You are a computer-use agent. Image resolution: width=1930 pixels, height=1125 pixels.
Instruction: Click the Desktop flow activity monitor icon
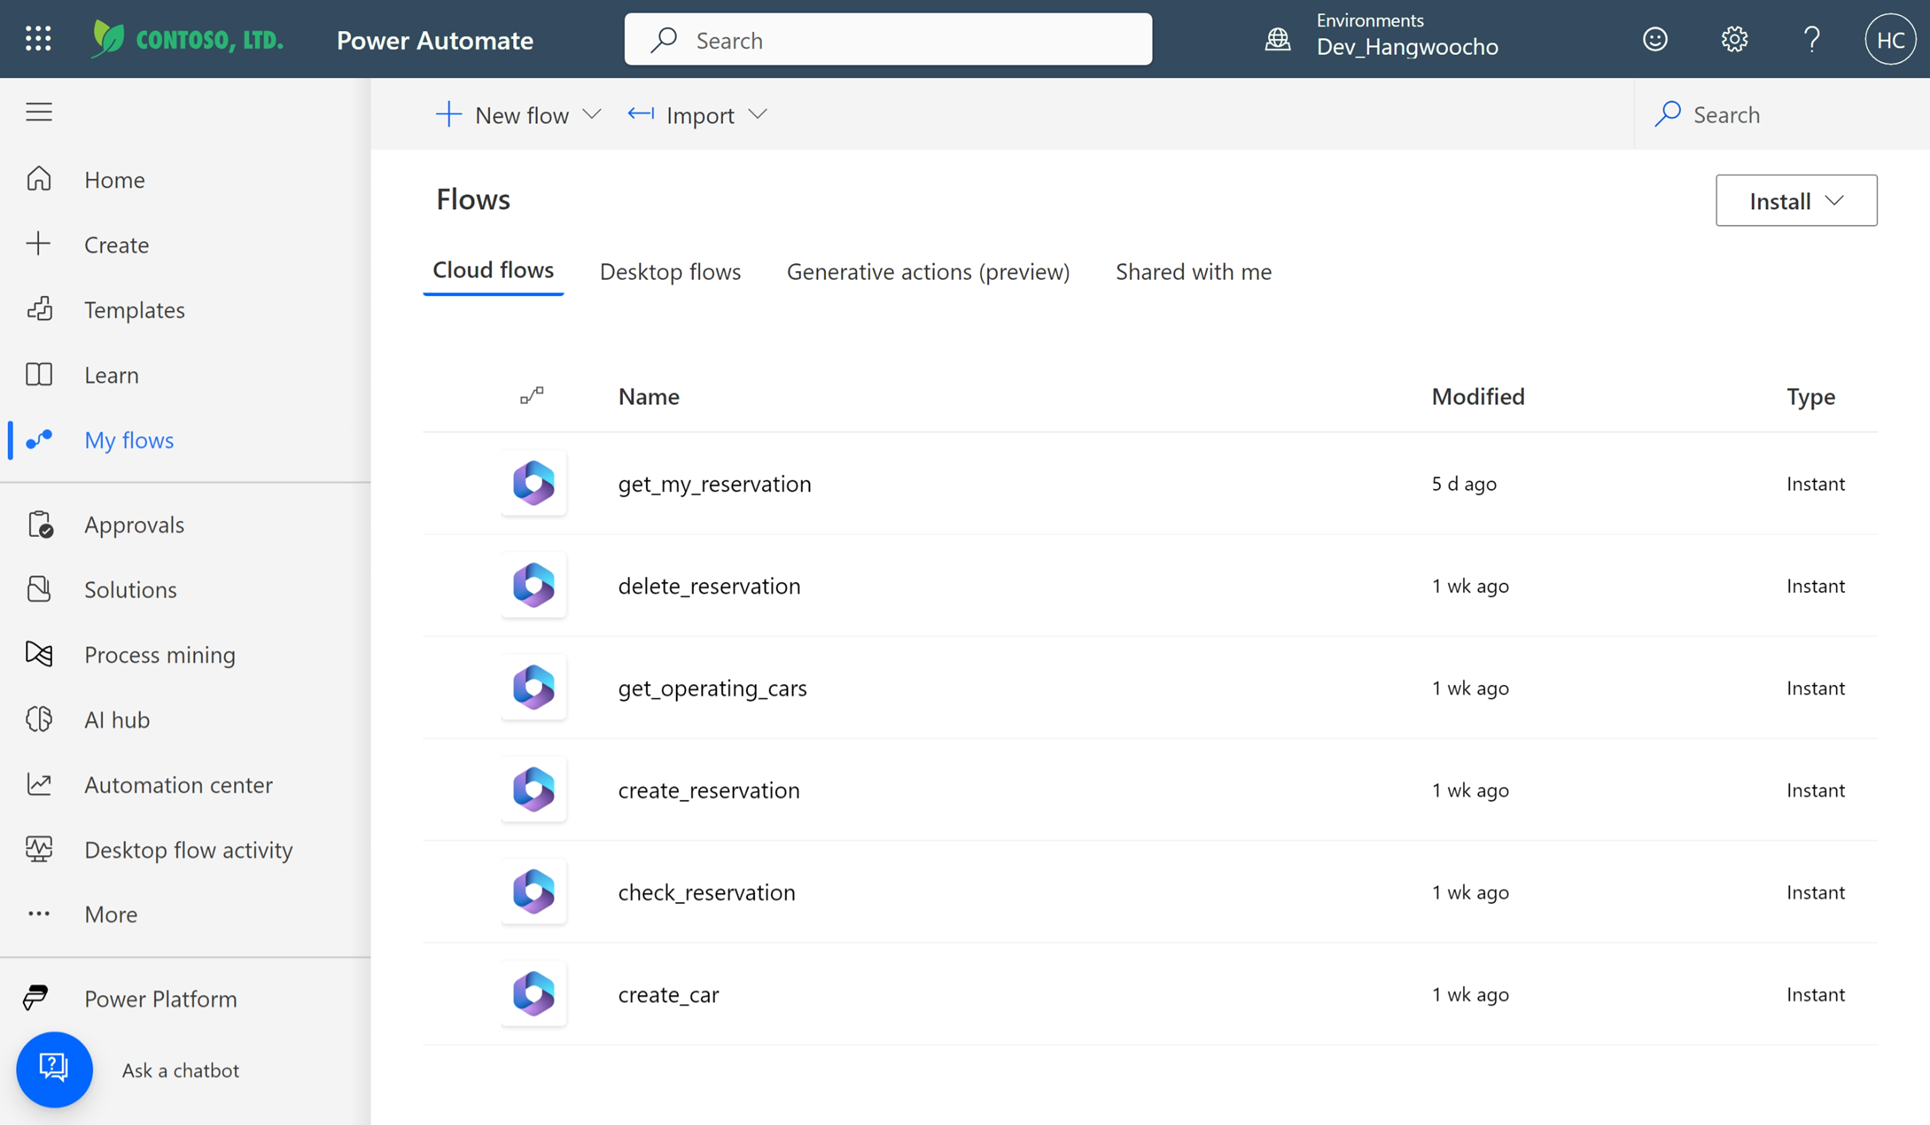pyautogui.click(x=39, y=849)
